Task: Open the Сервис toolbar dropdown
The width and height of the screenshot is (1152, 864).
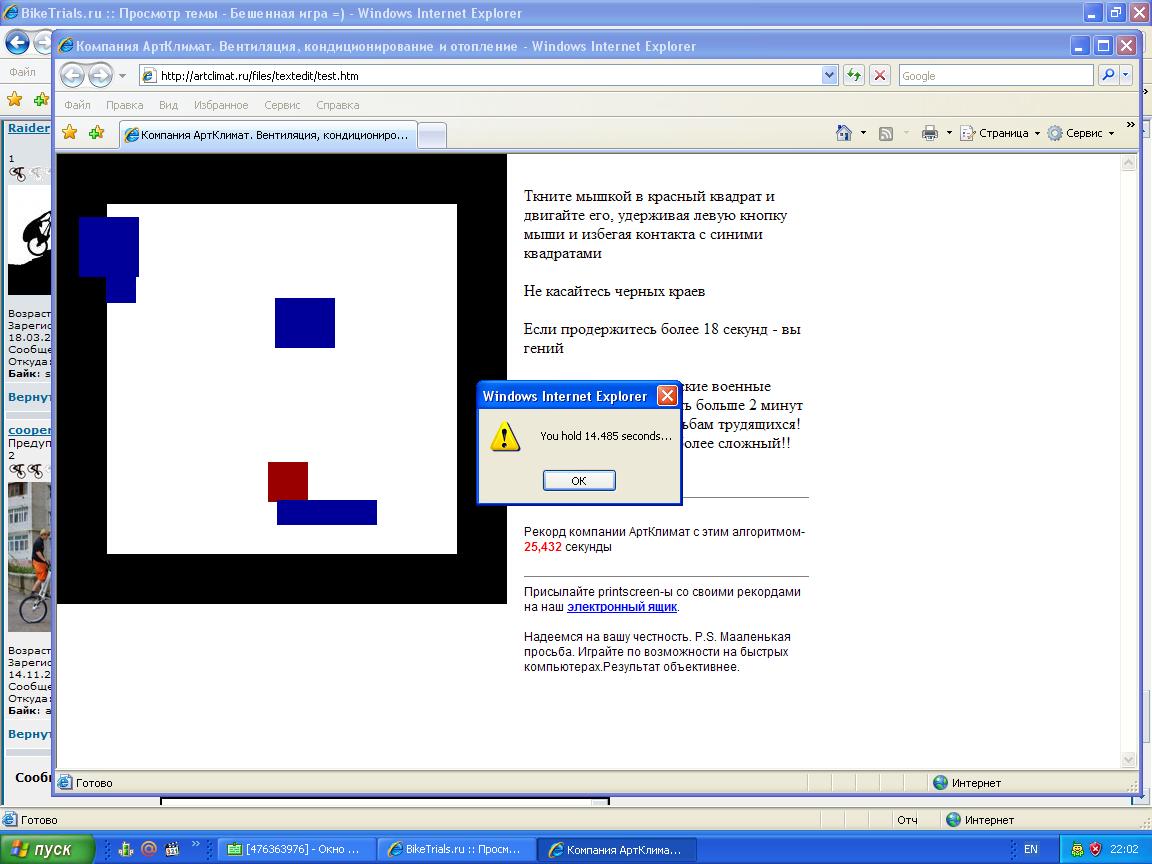Action: [x=1082, y=133]
